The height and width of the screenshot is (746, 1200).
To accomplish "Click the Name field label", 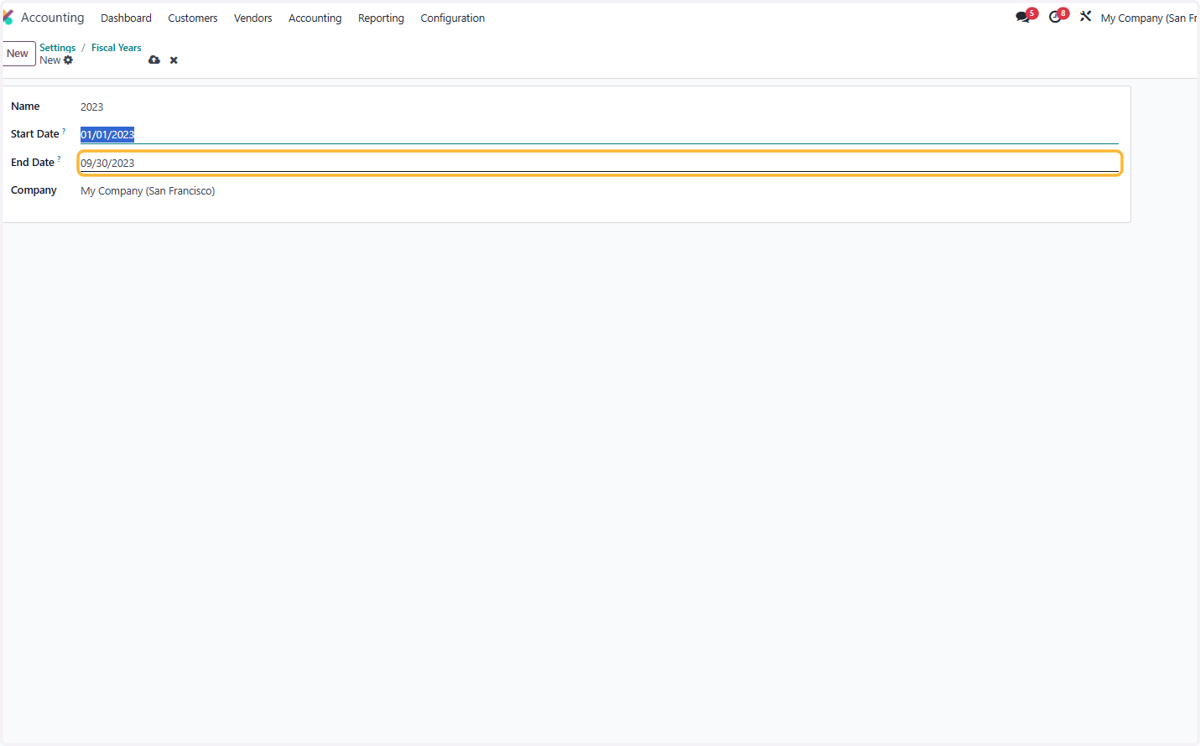I will pos(25,106).
